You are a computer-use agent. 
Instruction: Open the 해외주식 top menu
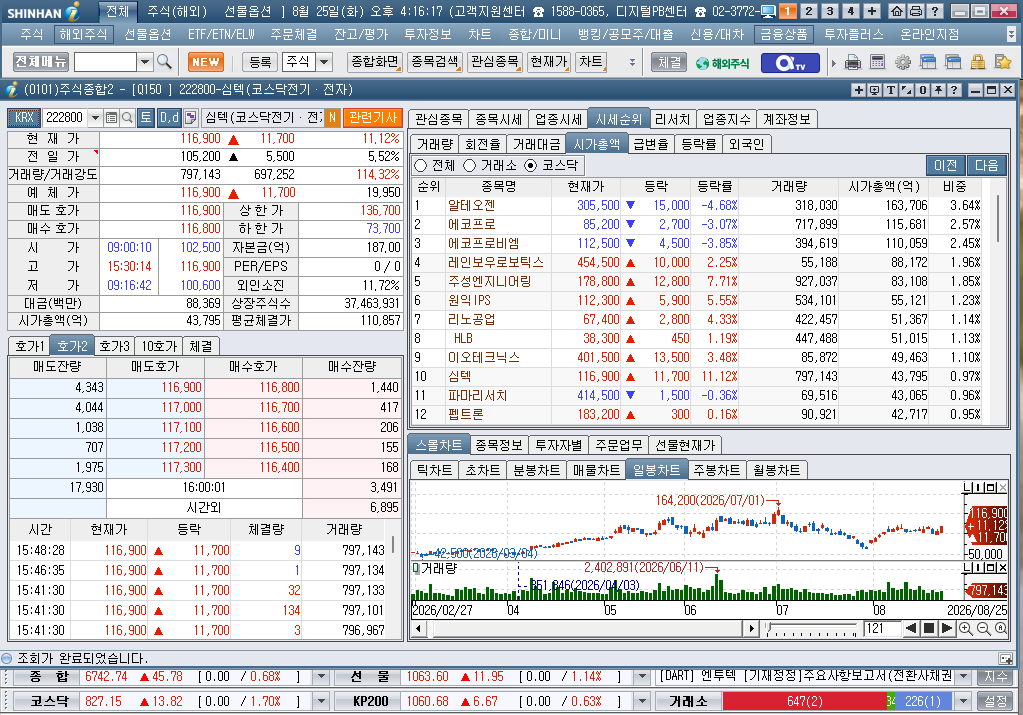point(83,34)
